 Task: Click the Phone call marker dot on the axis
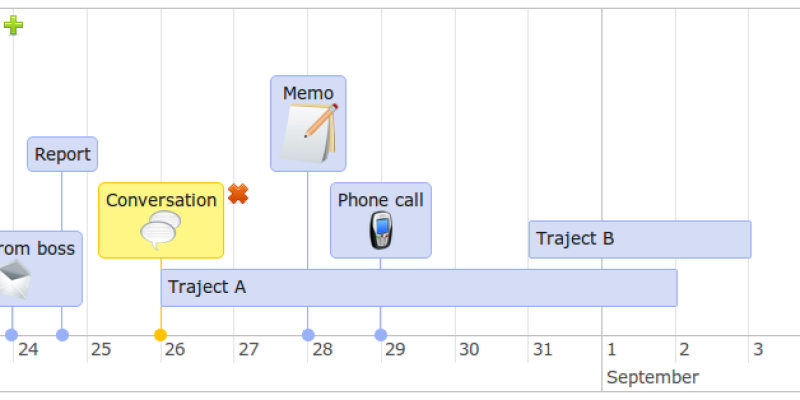381,335
